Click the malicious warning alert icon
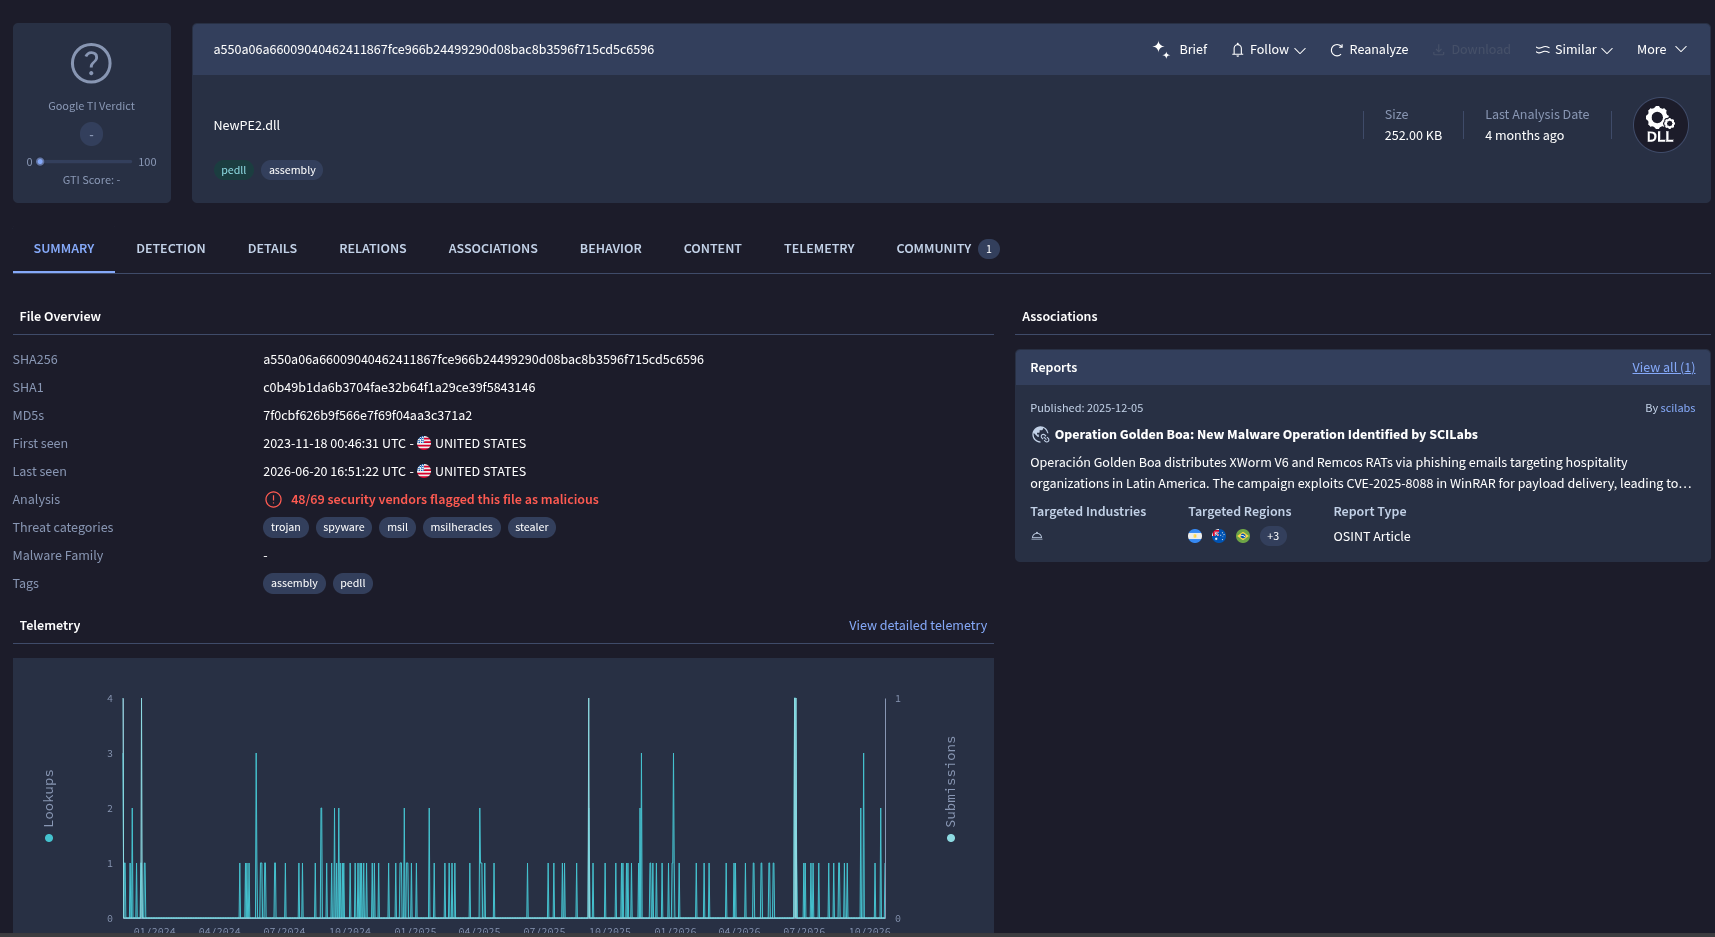 (x=273, y=500)
